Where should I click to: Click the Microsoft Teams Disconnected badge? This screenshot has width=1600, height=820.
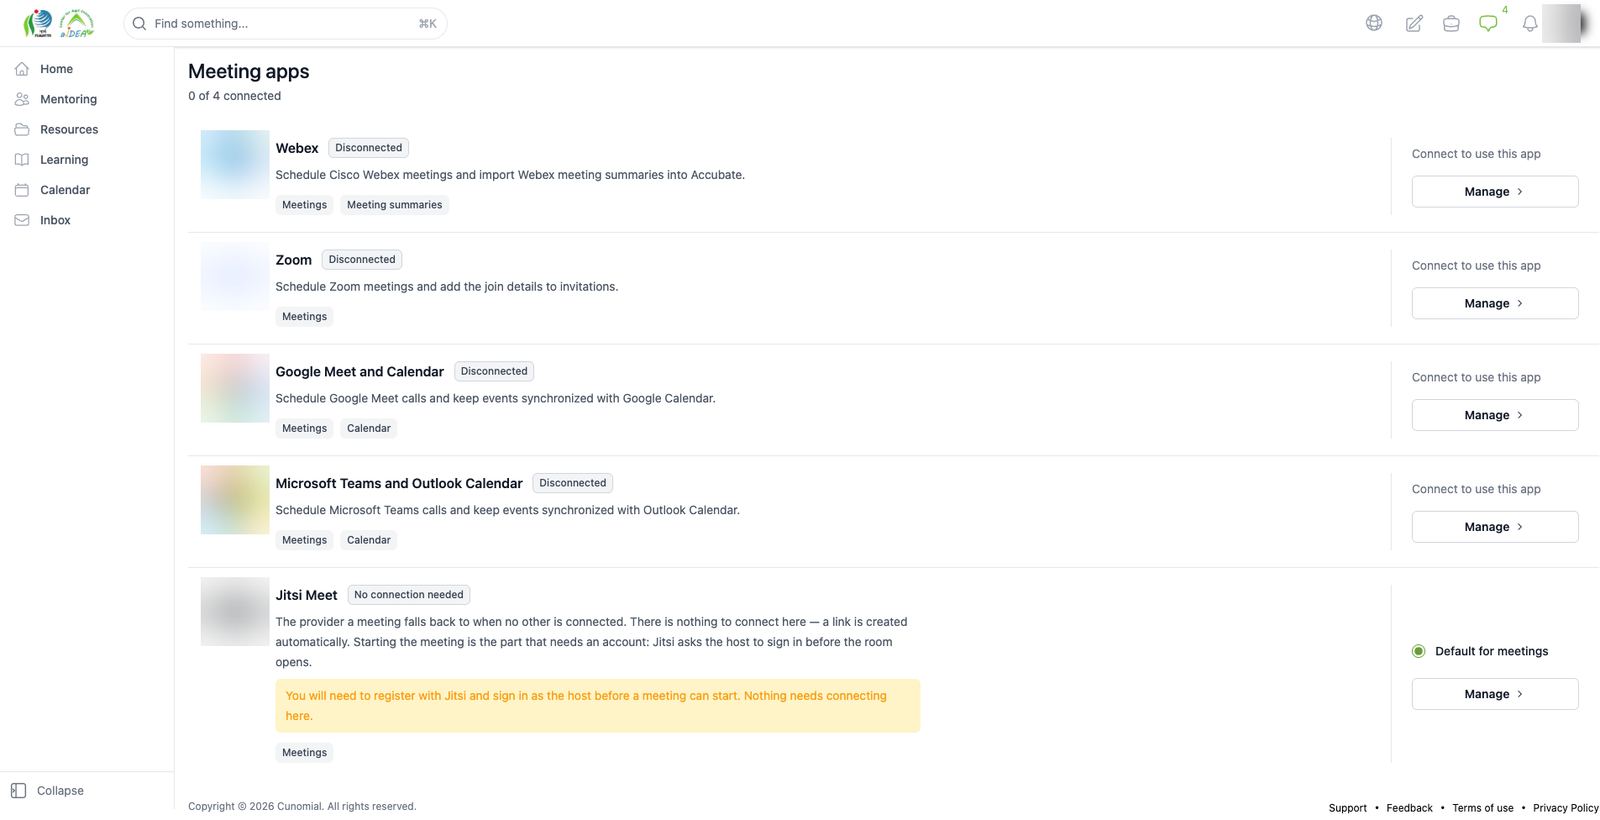click(573, 483)
